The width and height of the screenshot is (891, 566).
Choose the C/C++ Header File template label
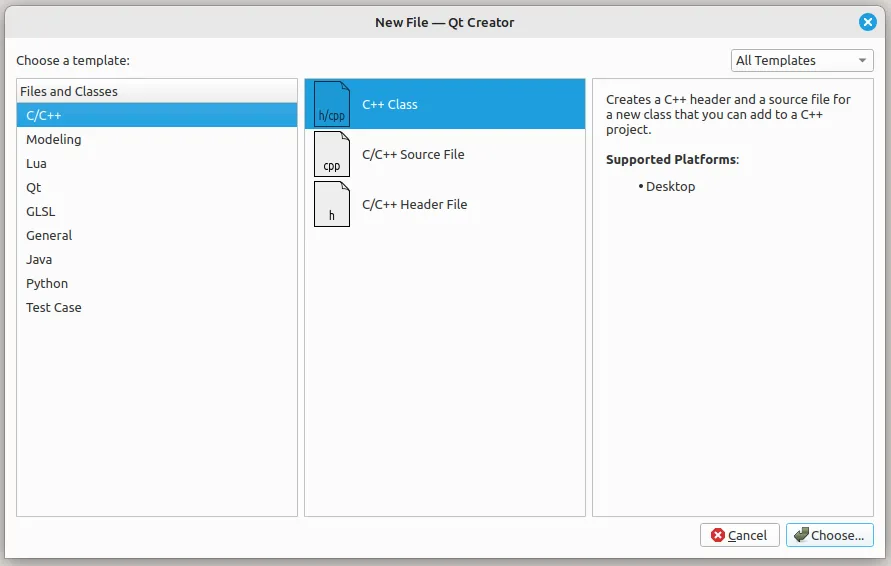pos(414,205)
